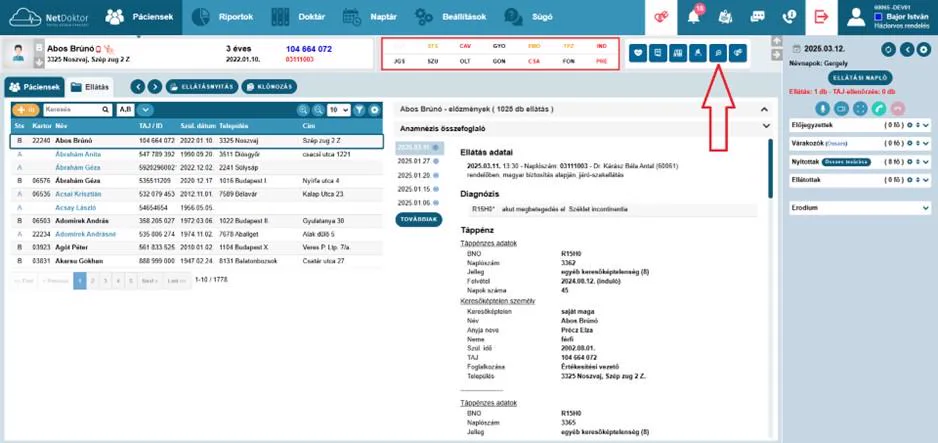The height and width of the screenshot is (443, 938).
Task: Open the Súgó help menu
Action: pos(529,17)
